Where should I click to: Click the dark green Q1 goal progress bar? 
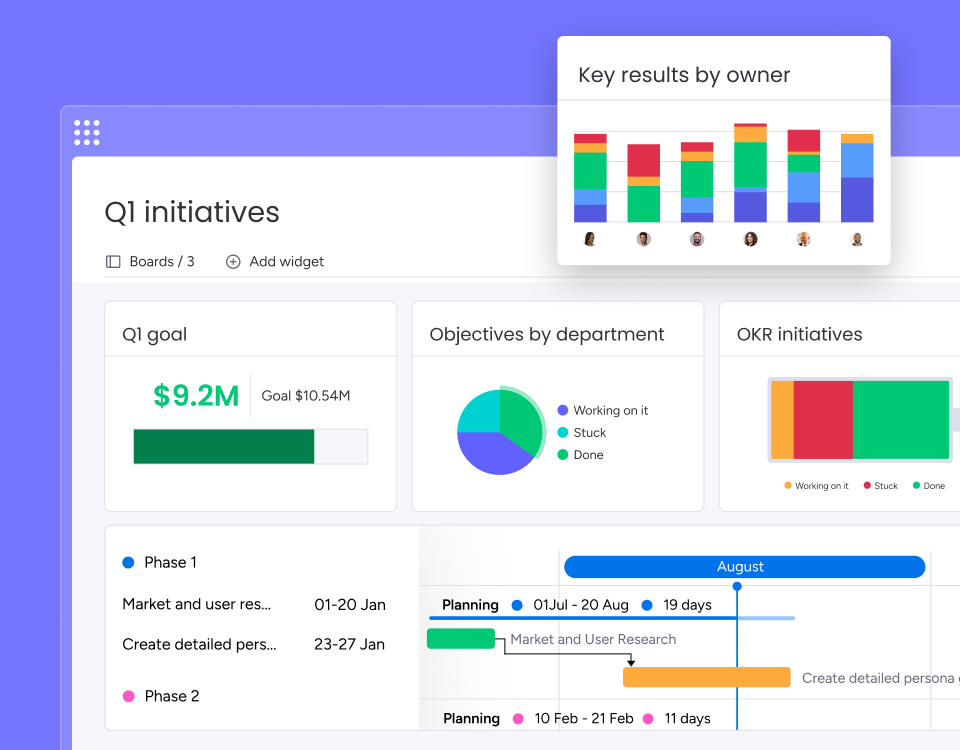coord(224,446)
